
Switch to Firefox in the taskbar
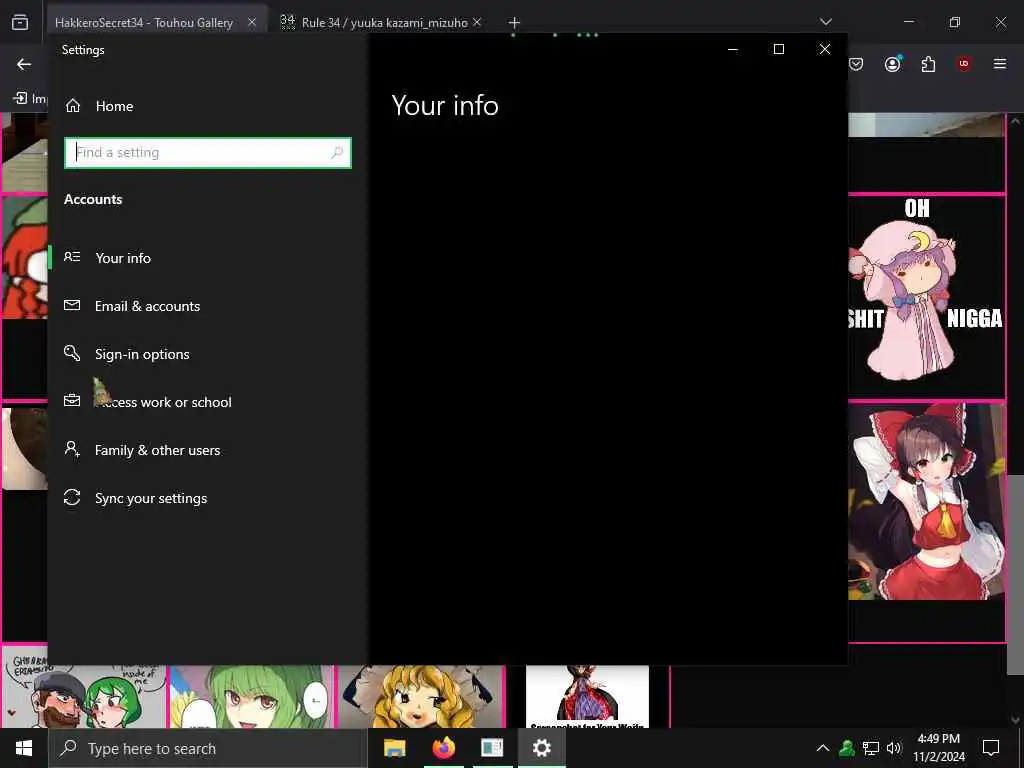[x=443, y=748]
